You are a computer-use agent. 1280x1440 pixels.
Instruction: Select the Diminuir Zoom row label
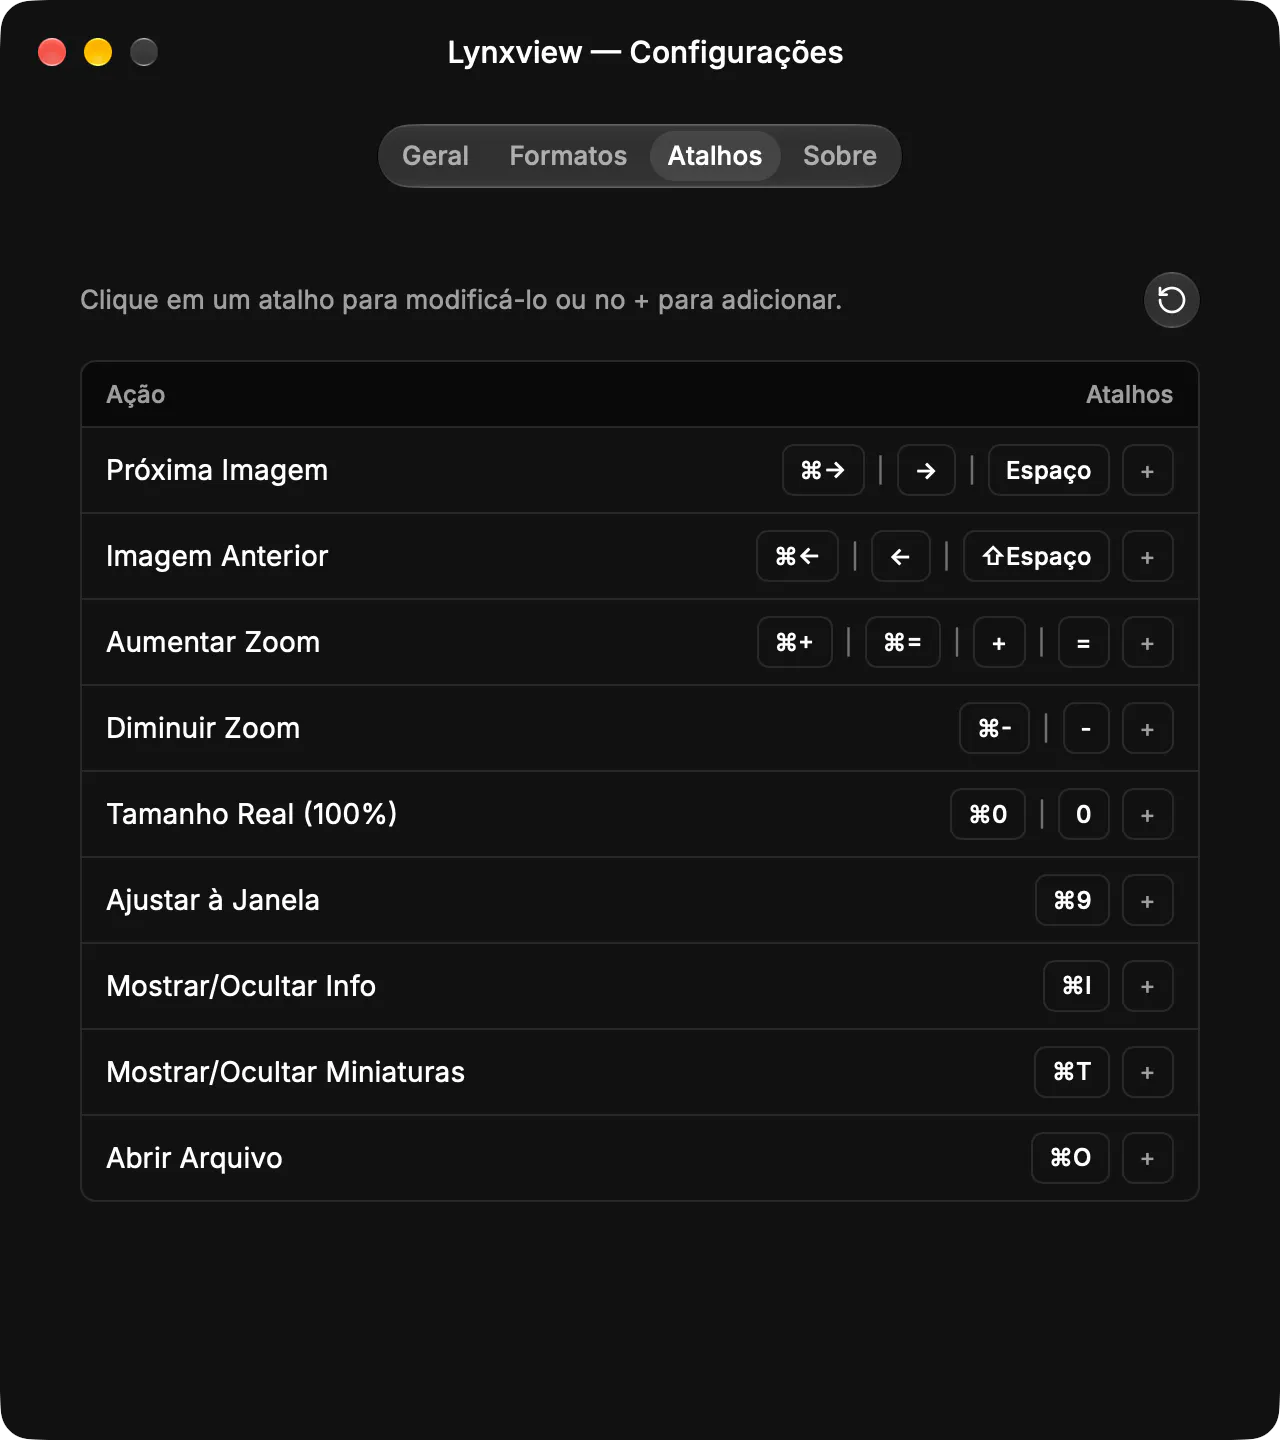(203, 728)
